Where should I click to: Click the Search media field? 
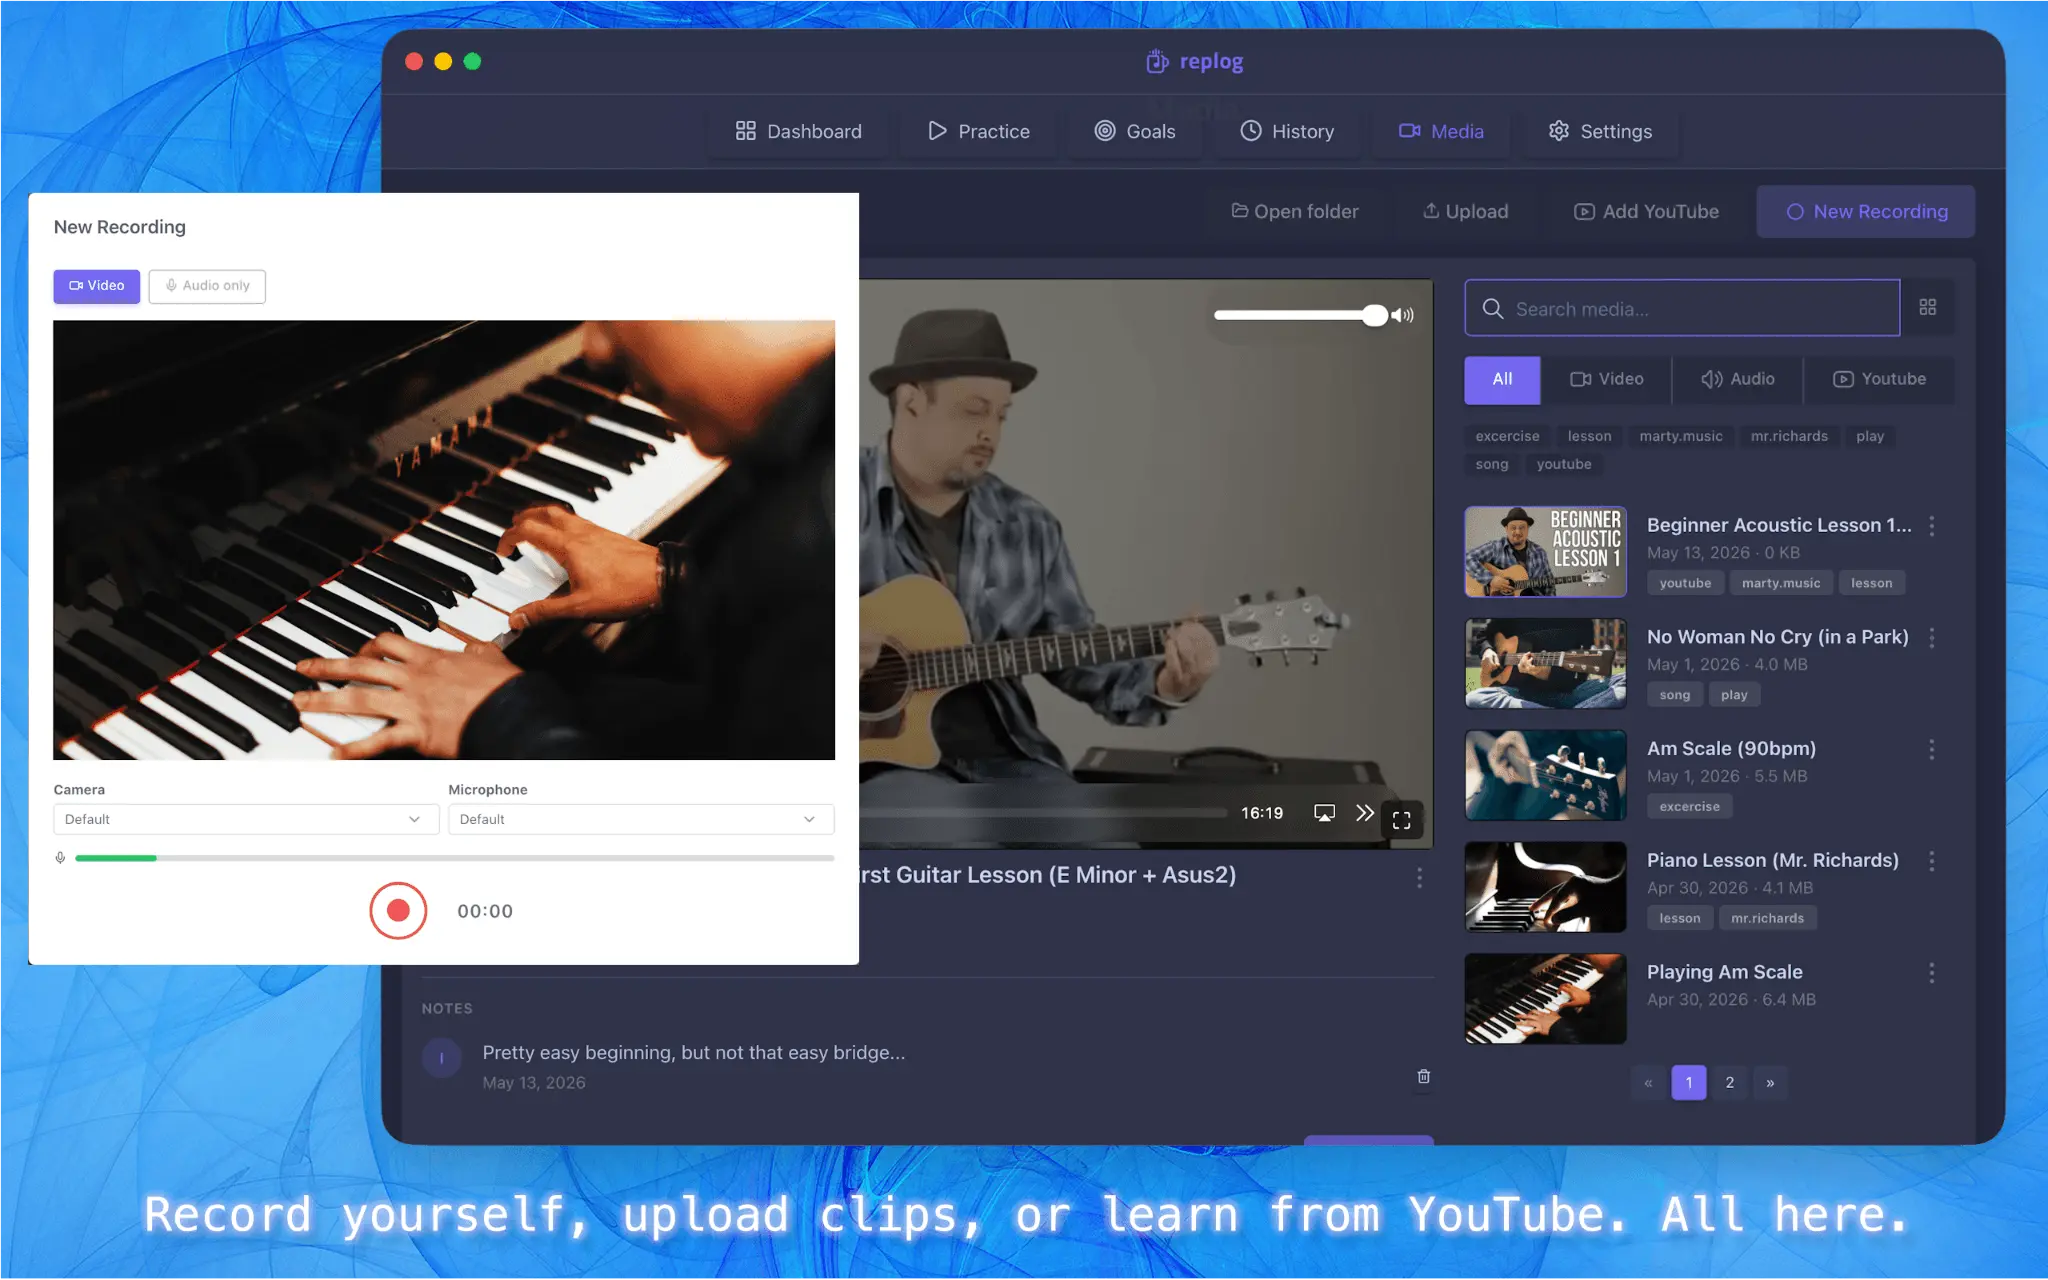[x=1682, y=308]
